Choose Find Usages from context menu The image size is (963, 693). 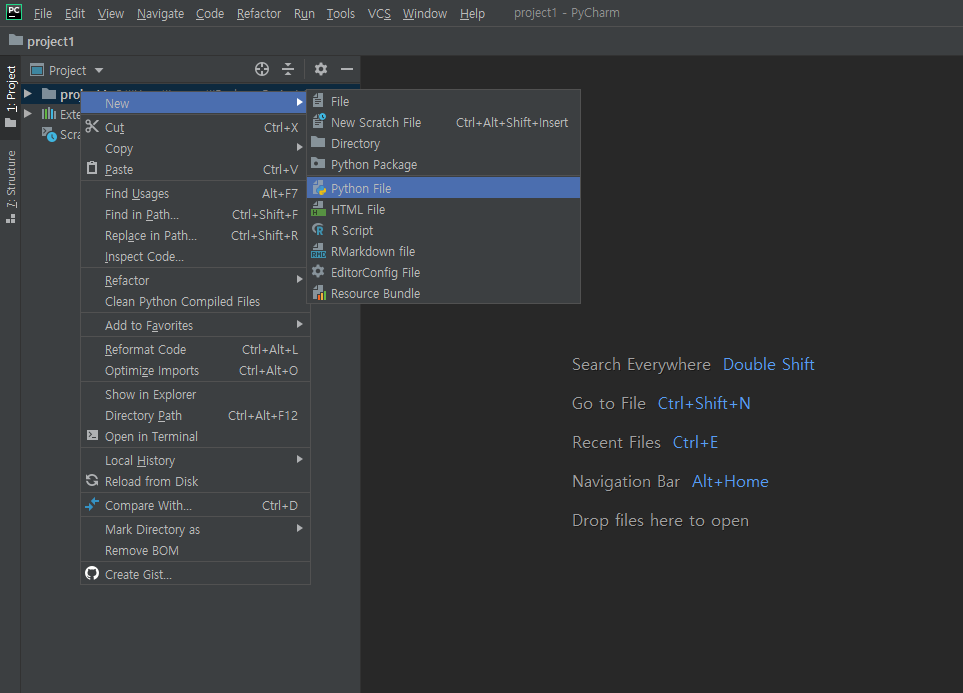tap(195, 193)
